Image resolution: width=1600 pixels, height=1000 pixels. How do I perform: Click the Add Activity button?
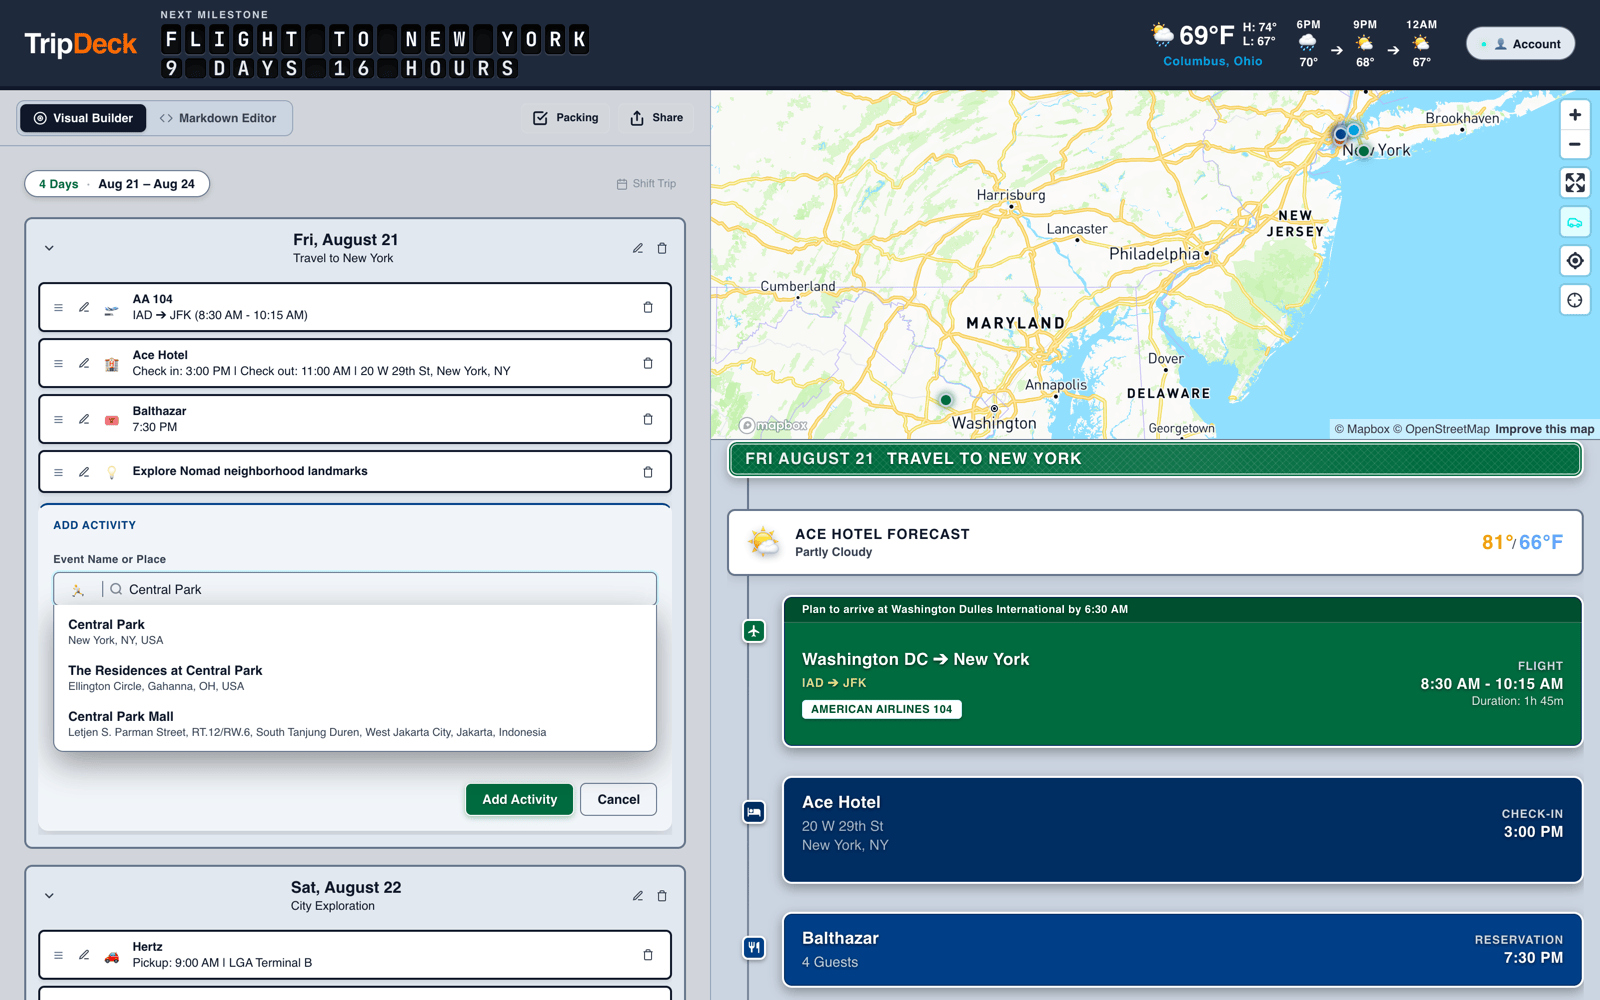pyautogui.click(x=519, y=799)
